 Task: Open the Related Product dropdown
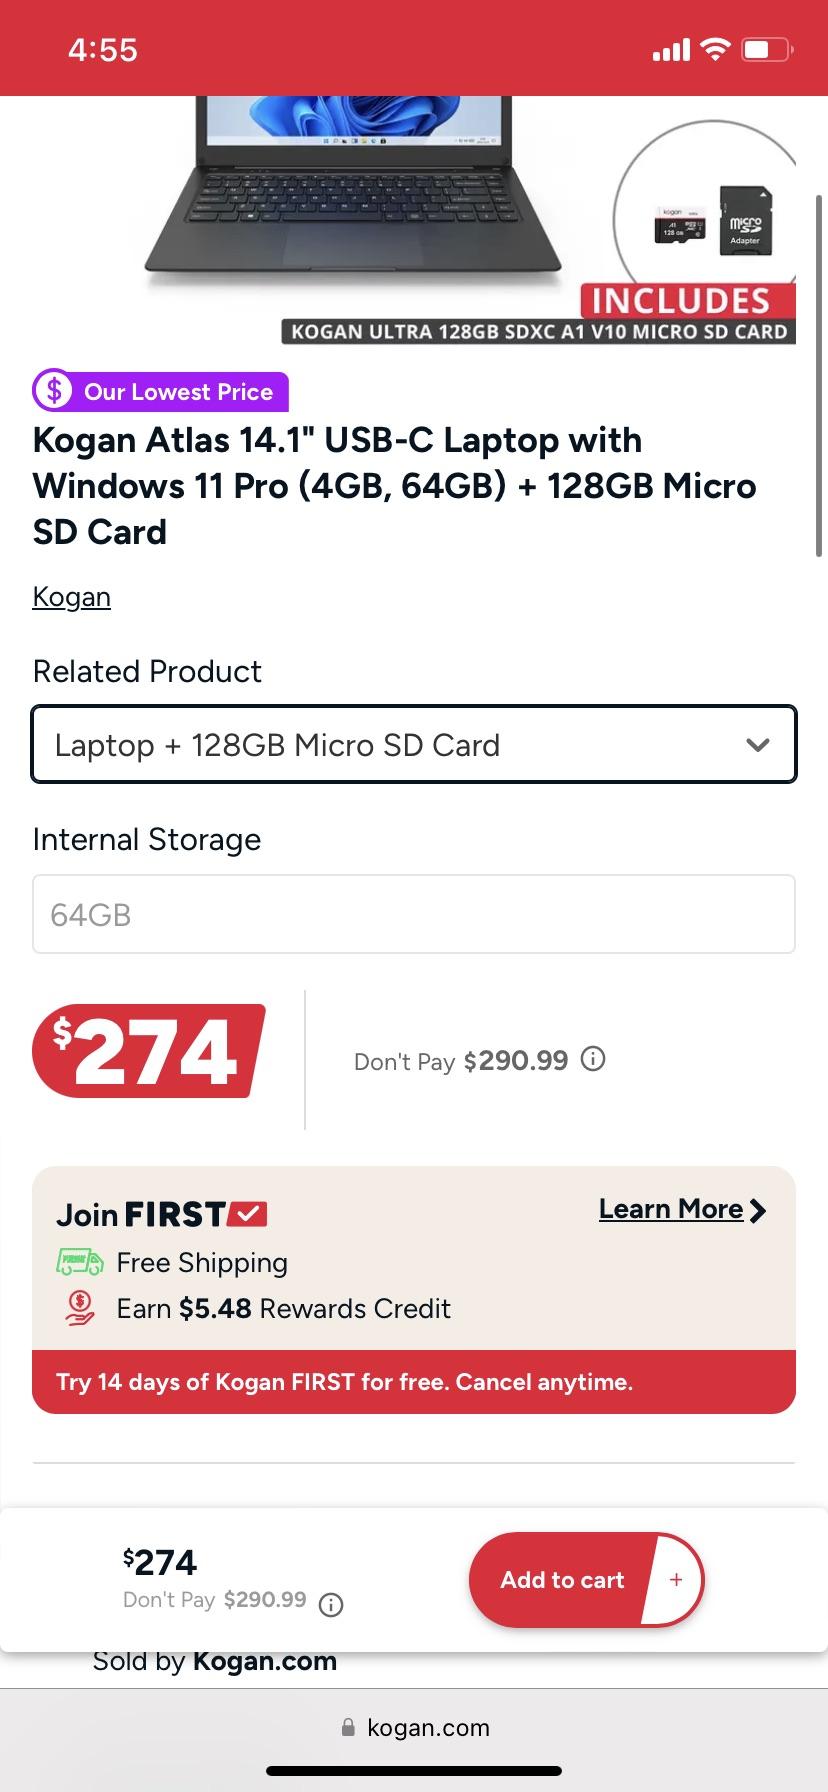pyautogui.click(x=414, y=744)
